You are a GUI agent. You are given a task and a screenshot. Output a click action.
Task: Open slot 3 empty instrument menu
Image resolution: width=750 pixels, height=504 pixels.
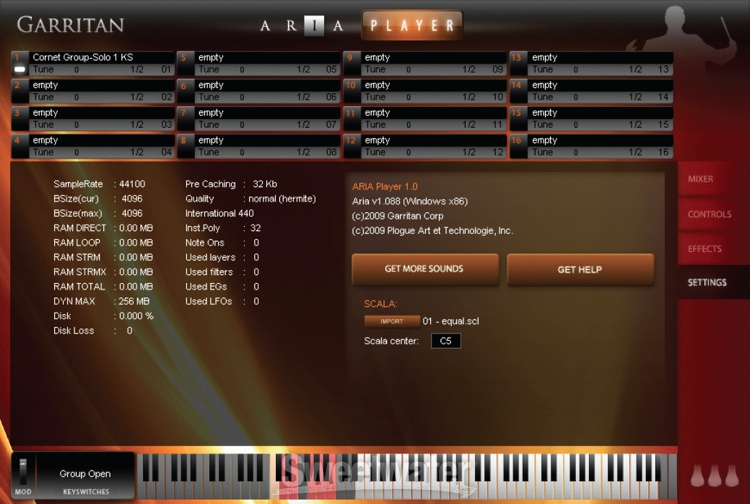pos(101,113)
